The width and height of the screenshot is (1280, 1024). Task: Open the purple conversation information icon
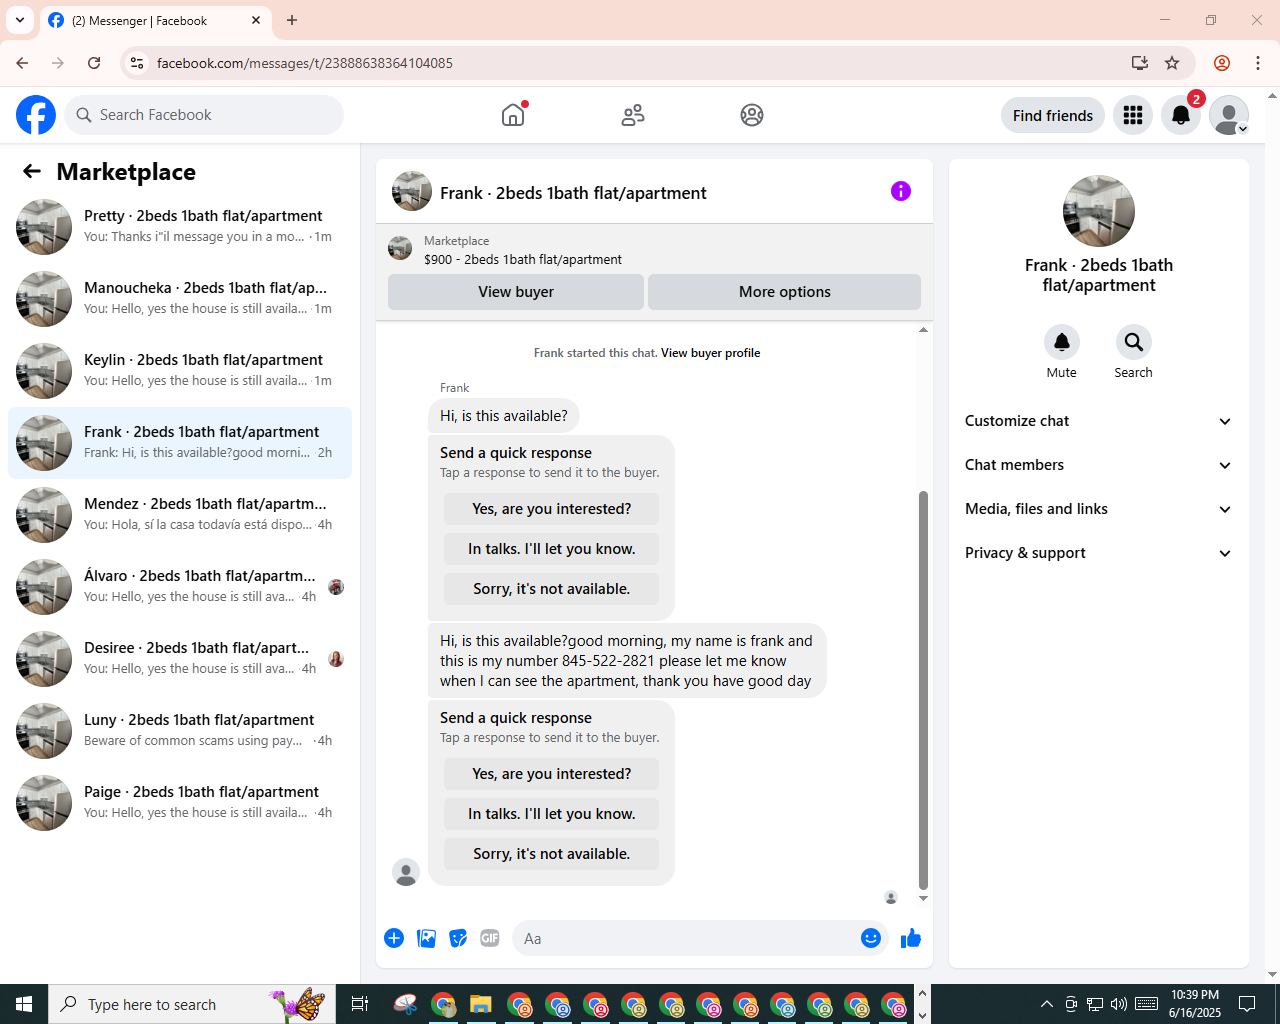(x=901, y=191)
